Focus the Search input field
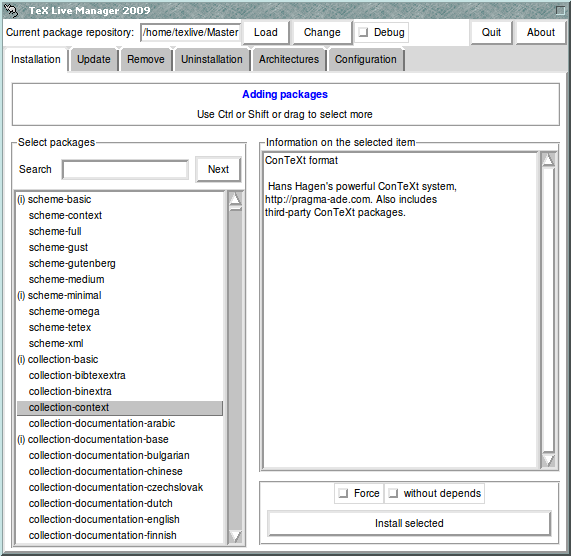571x556 pixels. 125,170
